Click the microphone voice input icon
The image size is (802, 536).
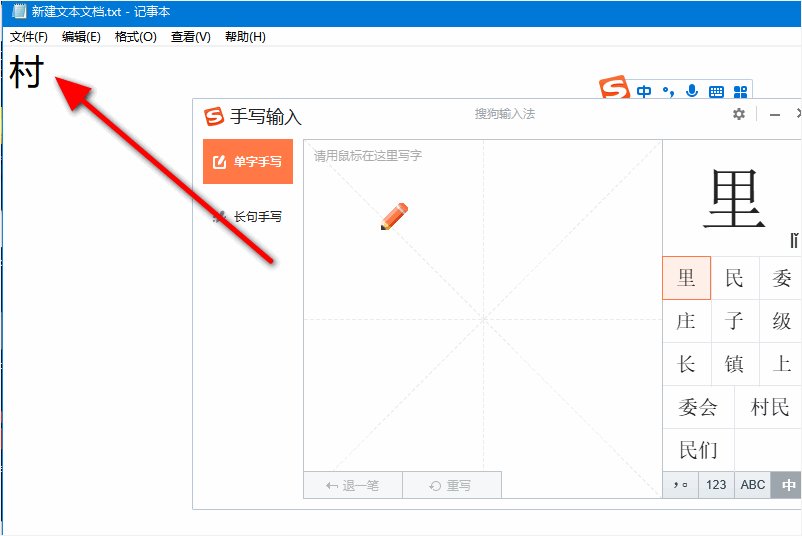pyautogui.click(x=692, y=91)
